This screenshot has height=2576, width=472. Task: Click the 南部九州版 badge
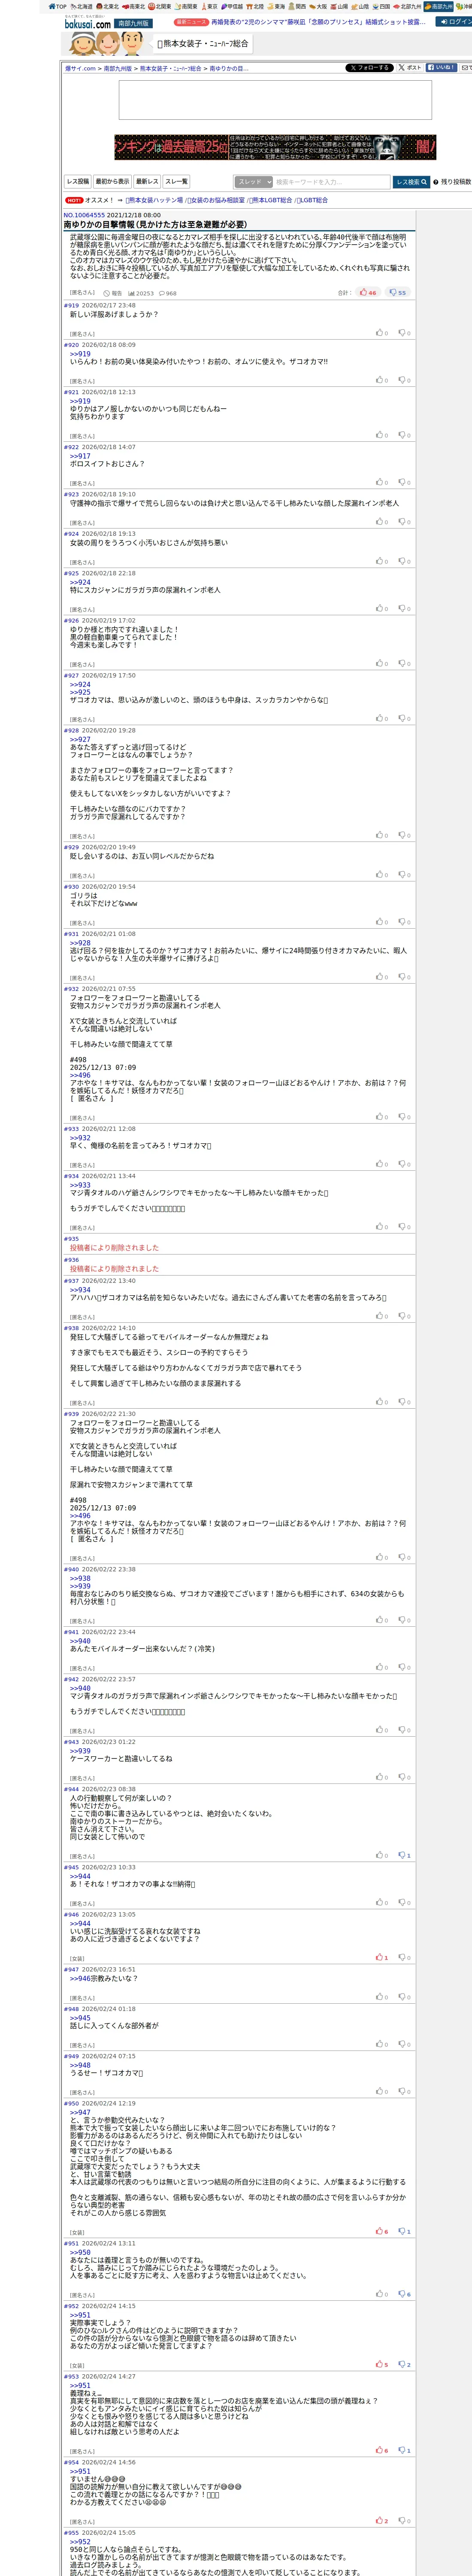[x=133, y=23]
